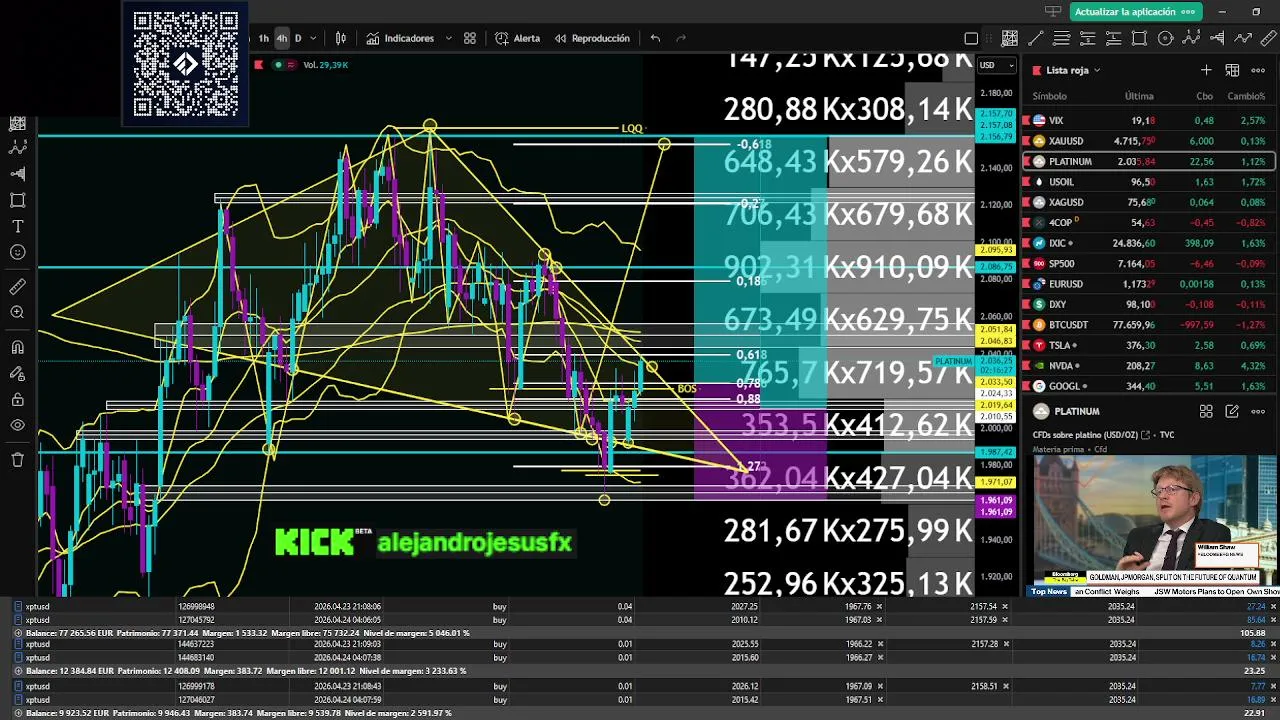This screenshot has width=1280, height=720.
Task: Open PLATINUM details three-dot menu
Action: (x=1258, y=411)
